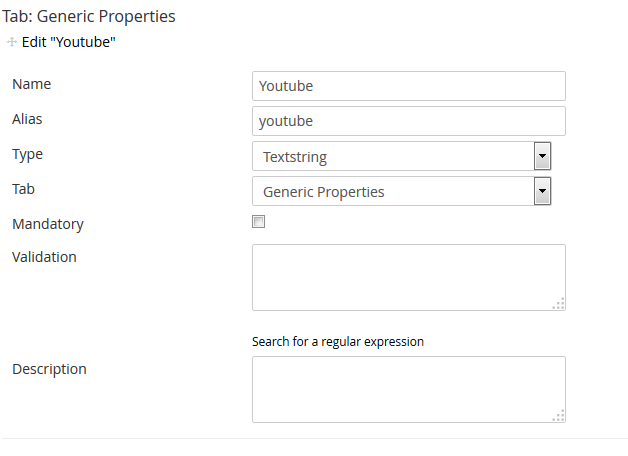
Task: Click the resize grip of the Description textarea
Action: pyautogui.click(x=558, y=416)
